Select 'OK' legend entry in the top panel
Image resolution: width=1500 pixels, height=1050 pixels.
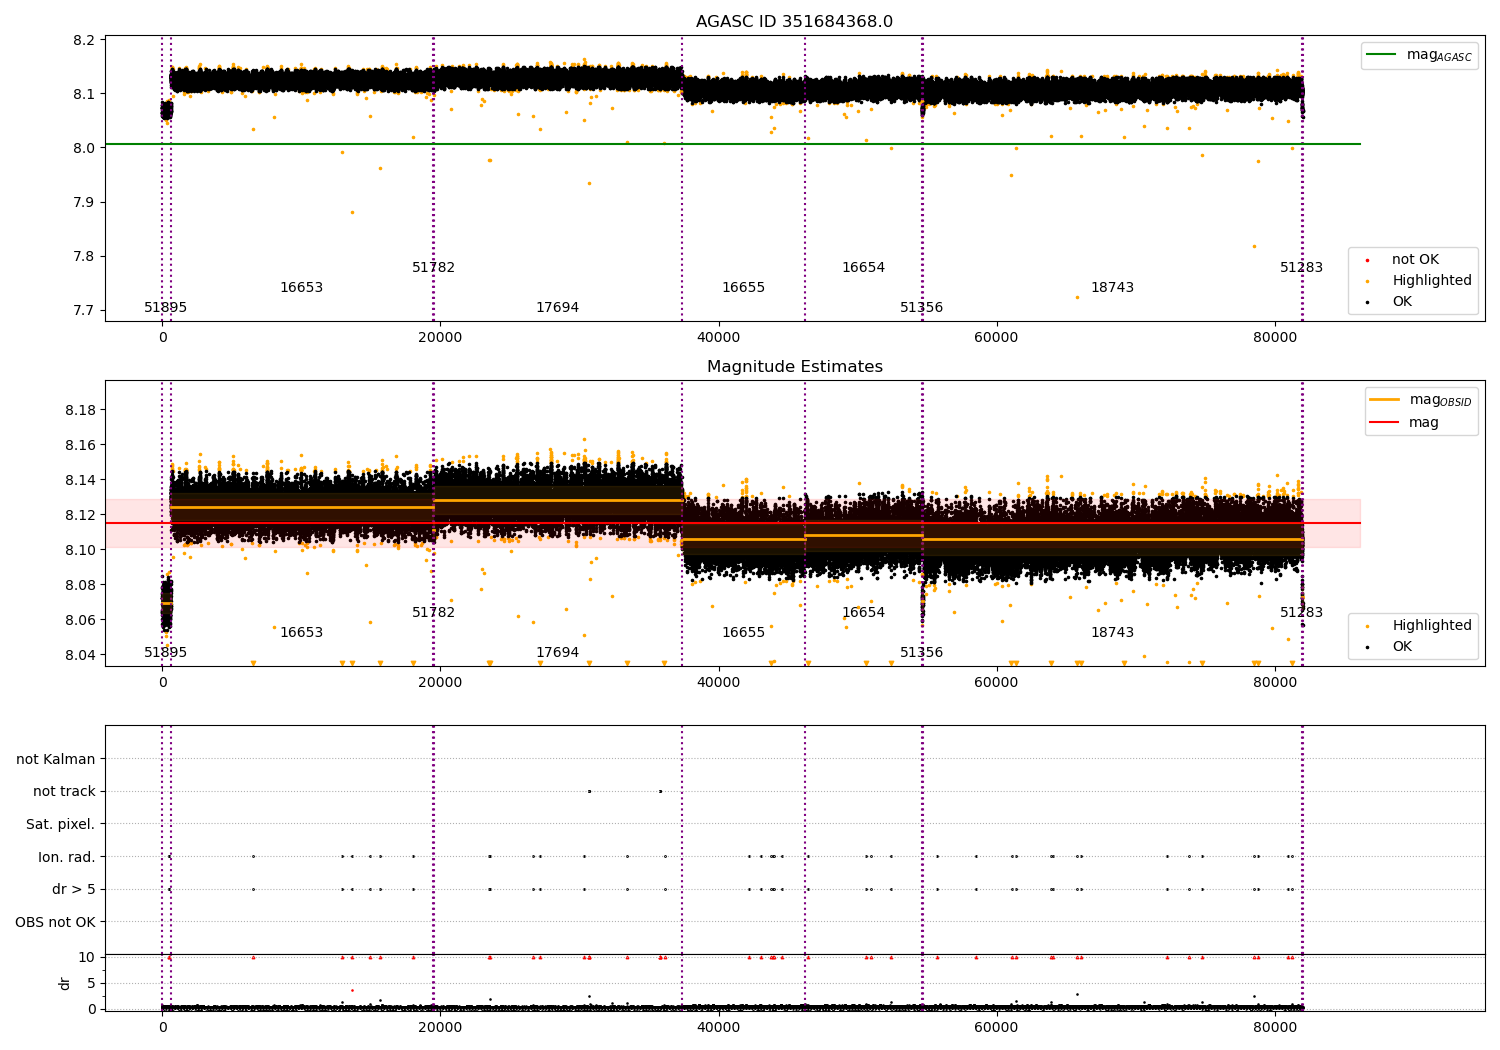click(1387, 302)
